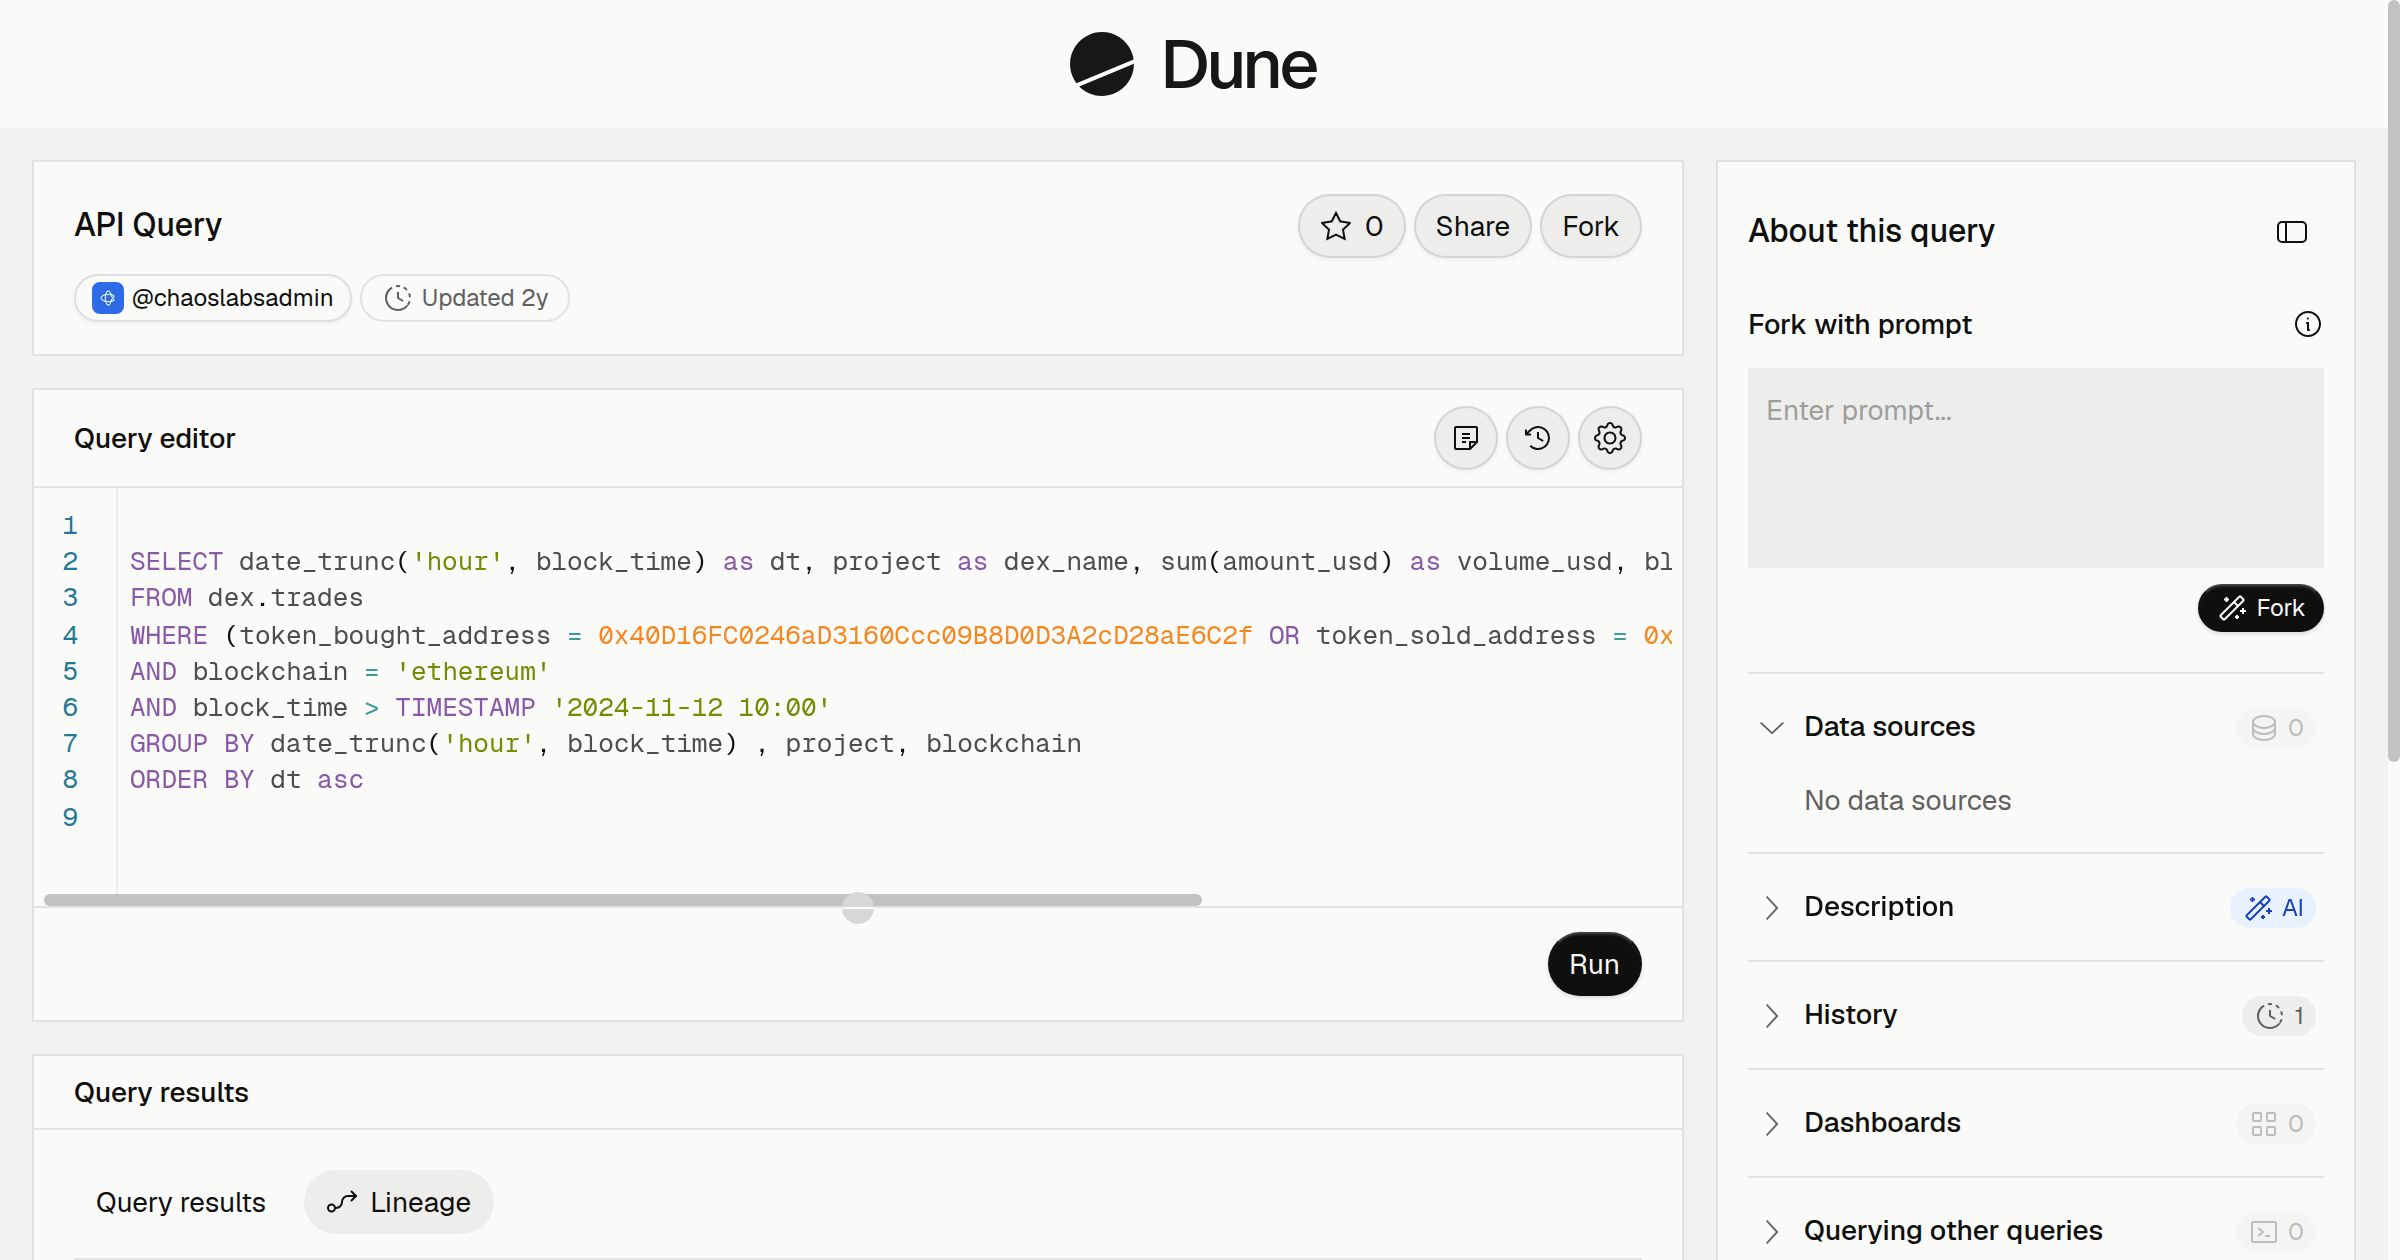This screenshot has height=1260, width=2400.
Task: Click the Fork with prompt info icon
Action: [2307, 324]
